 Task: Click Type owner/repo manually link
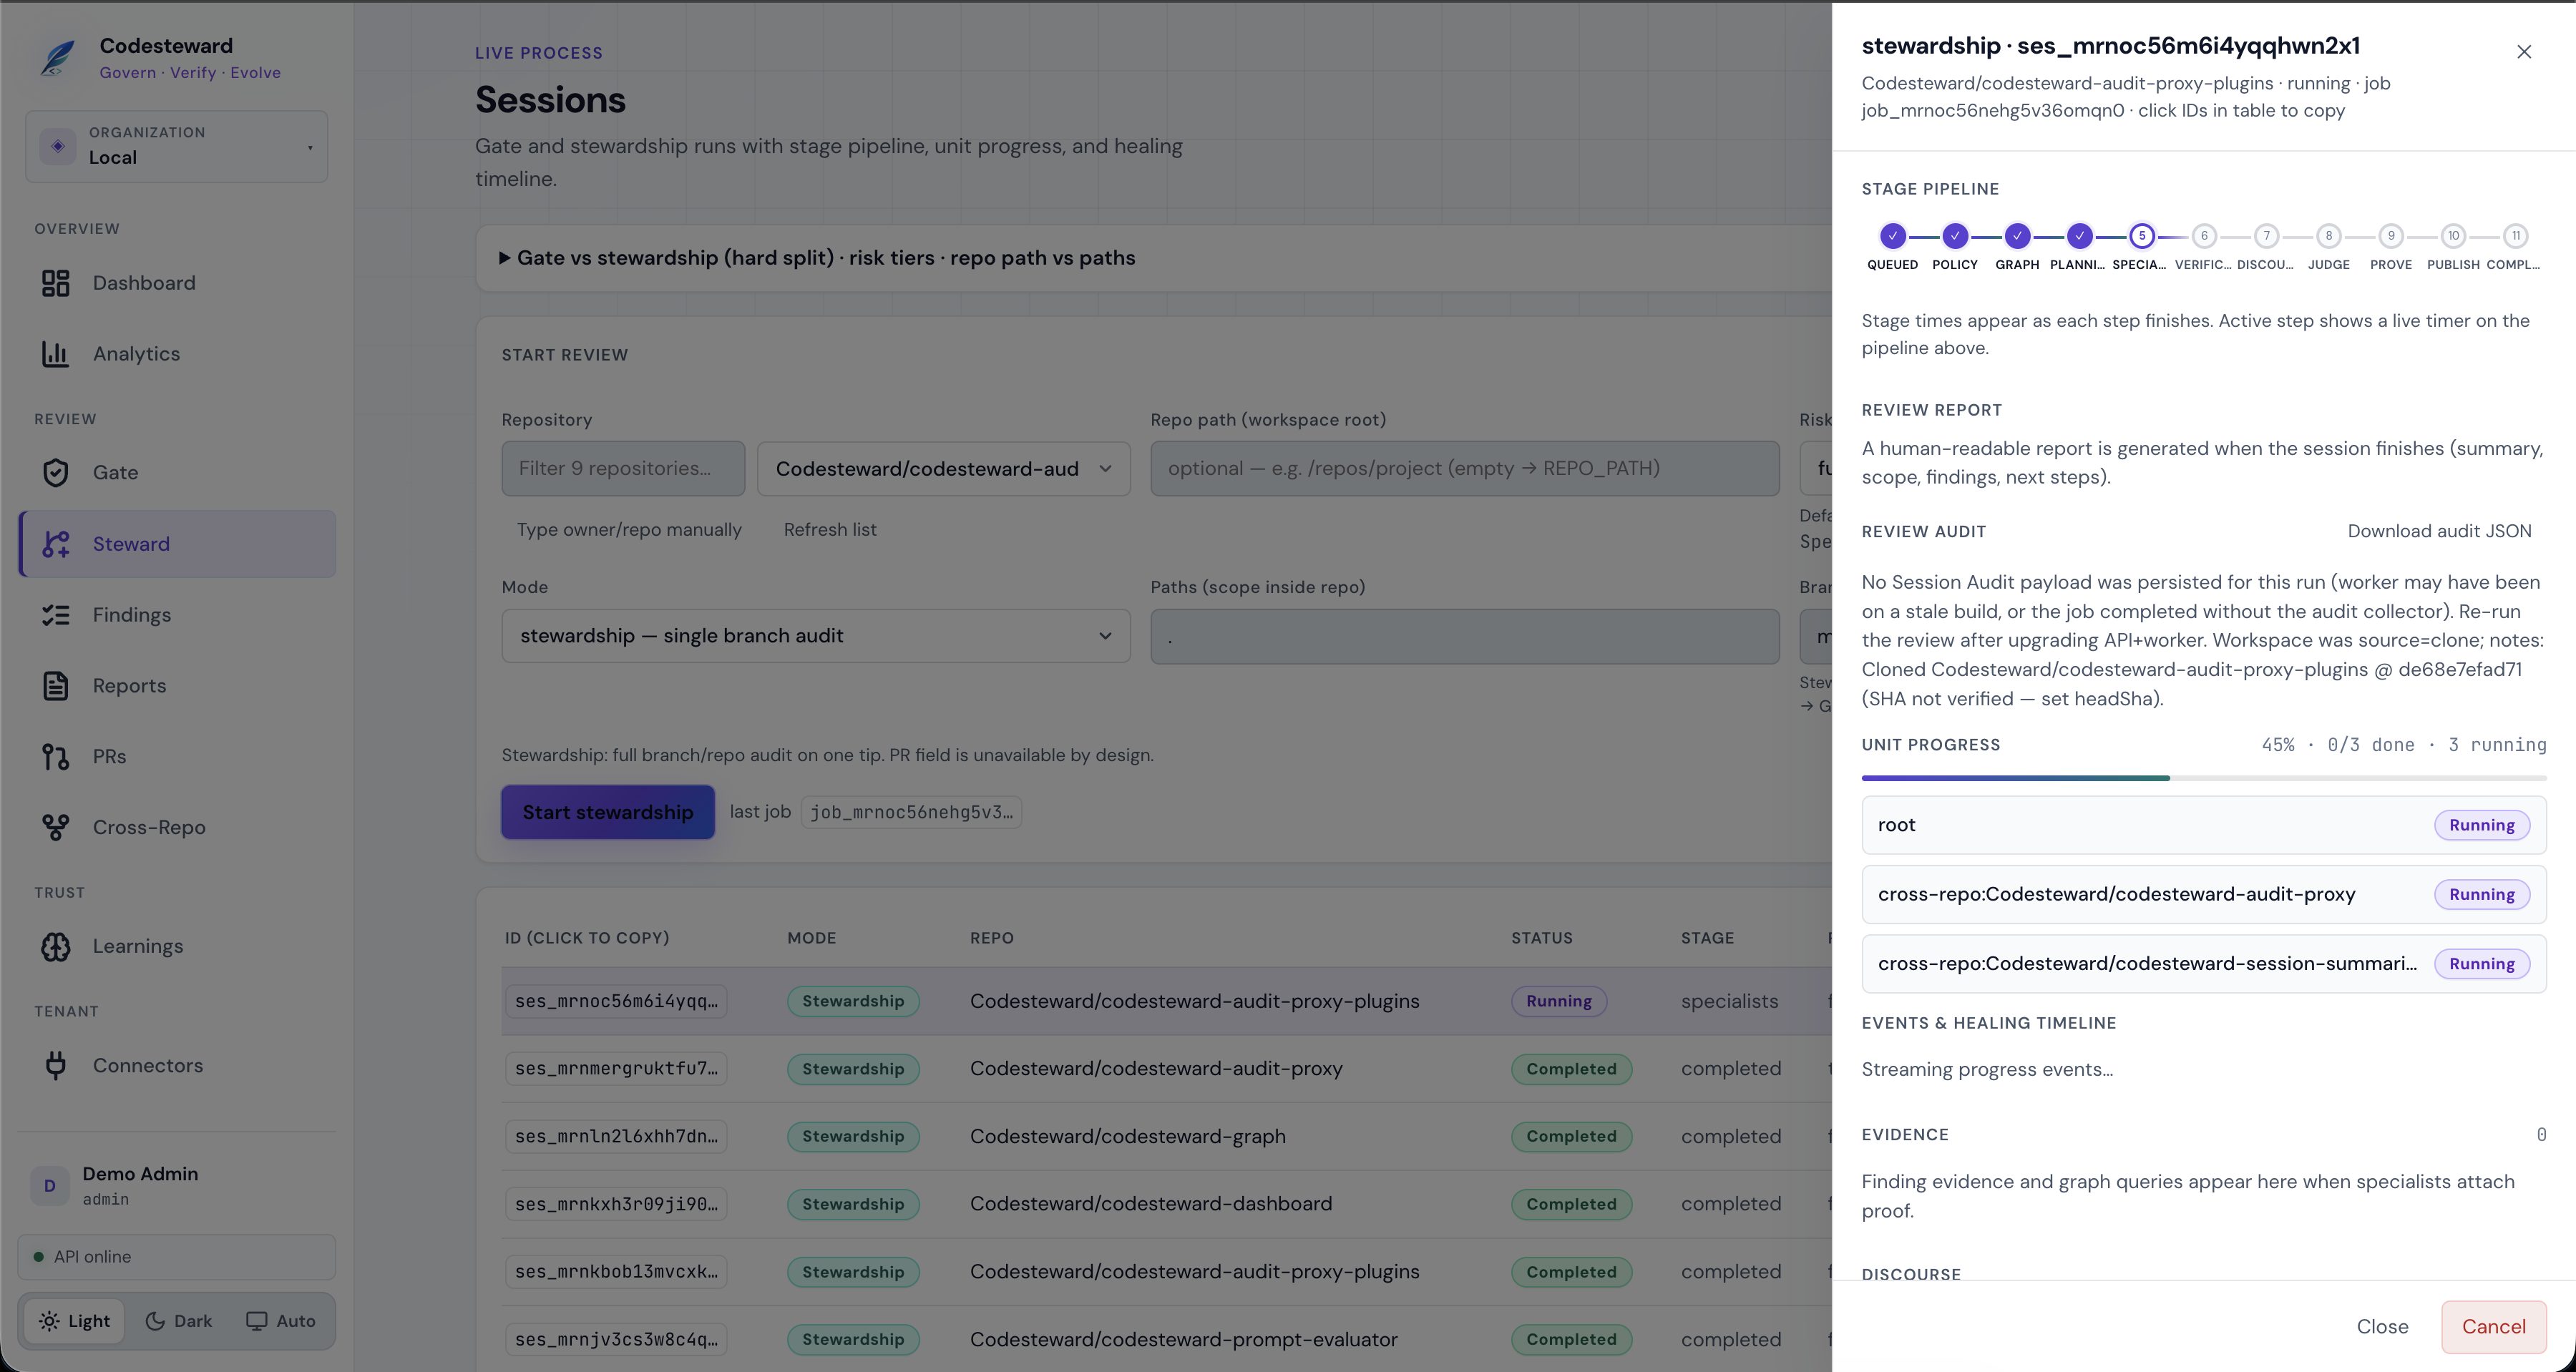(x=629, y=530)
